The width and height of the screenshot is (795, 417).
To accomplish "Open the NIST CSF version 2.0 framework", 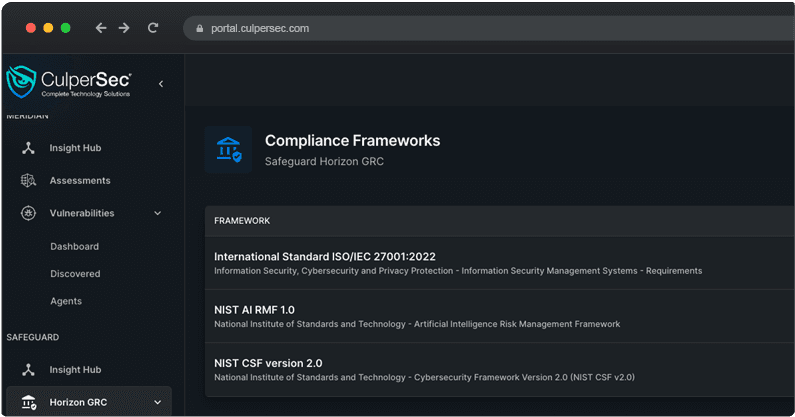I will click(x=268, y=363).
